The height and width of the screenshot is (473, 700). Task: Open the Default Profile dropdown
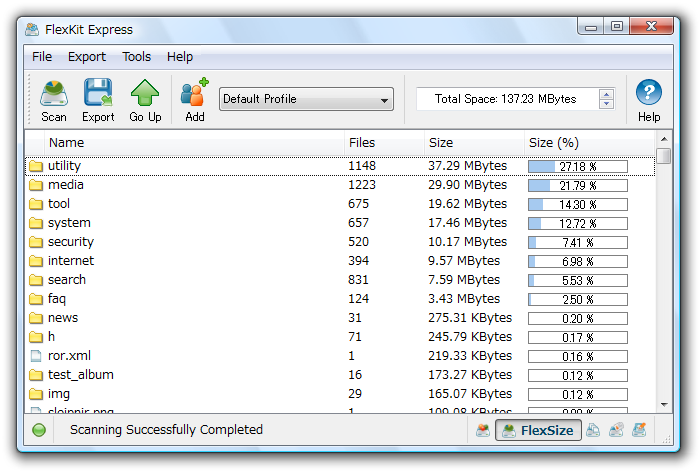(x=306, y=99)
